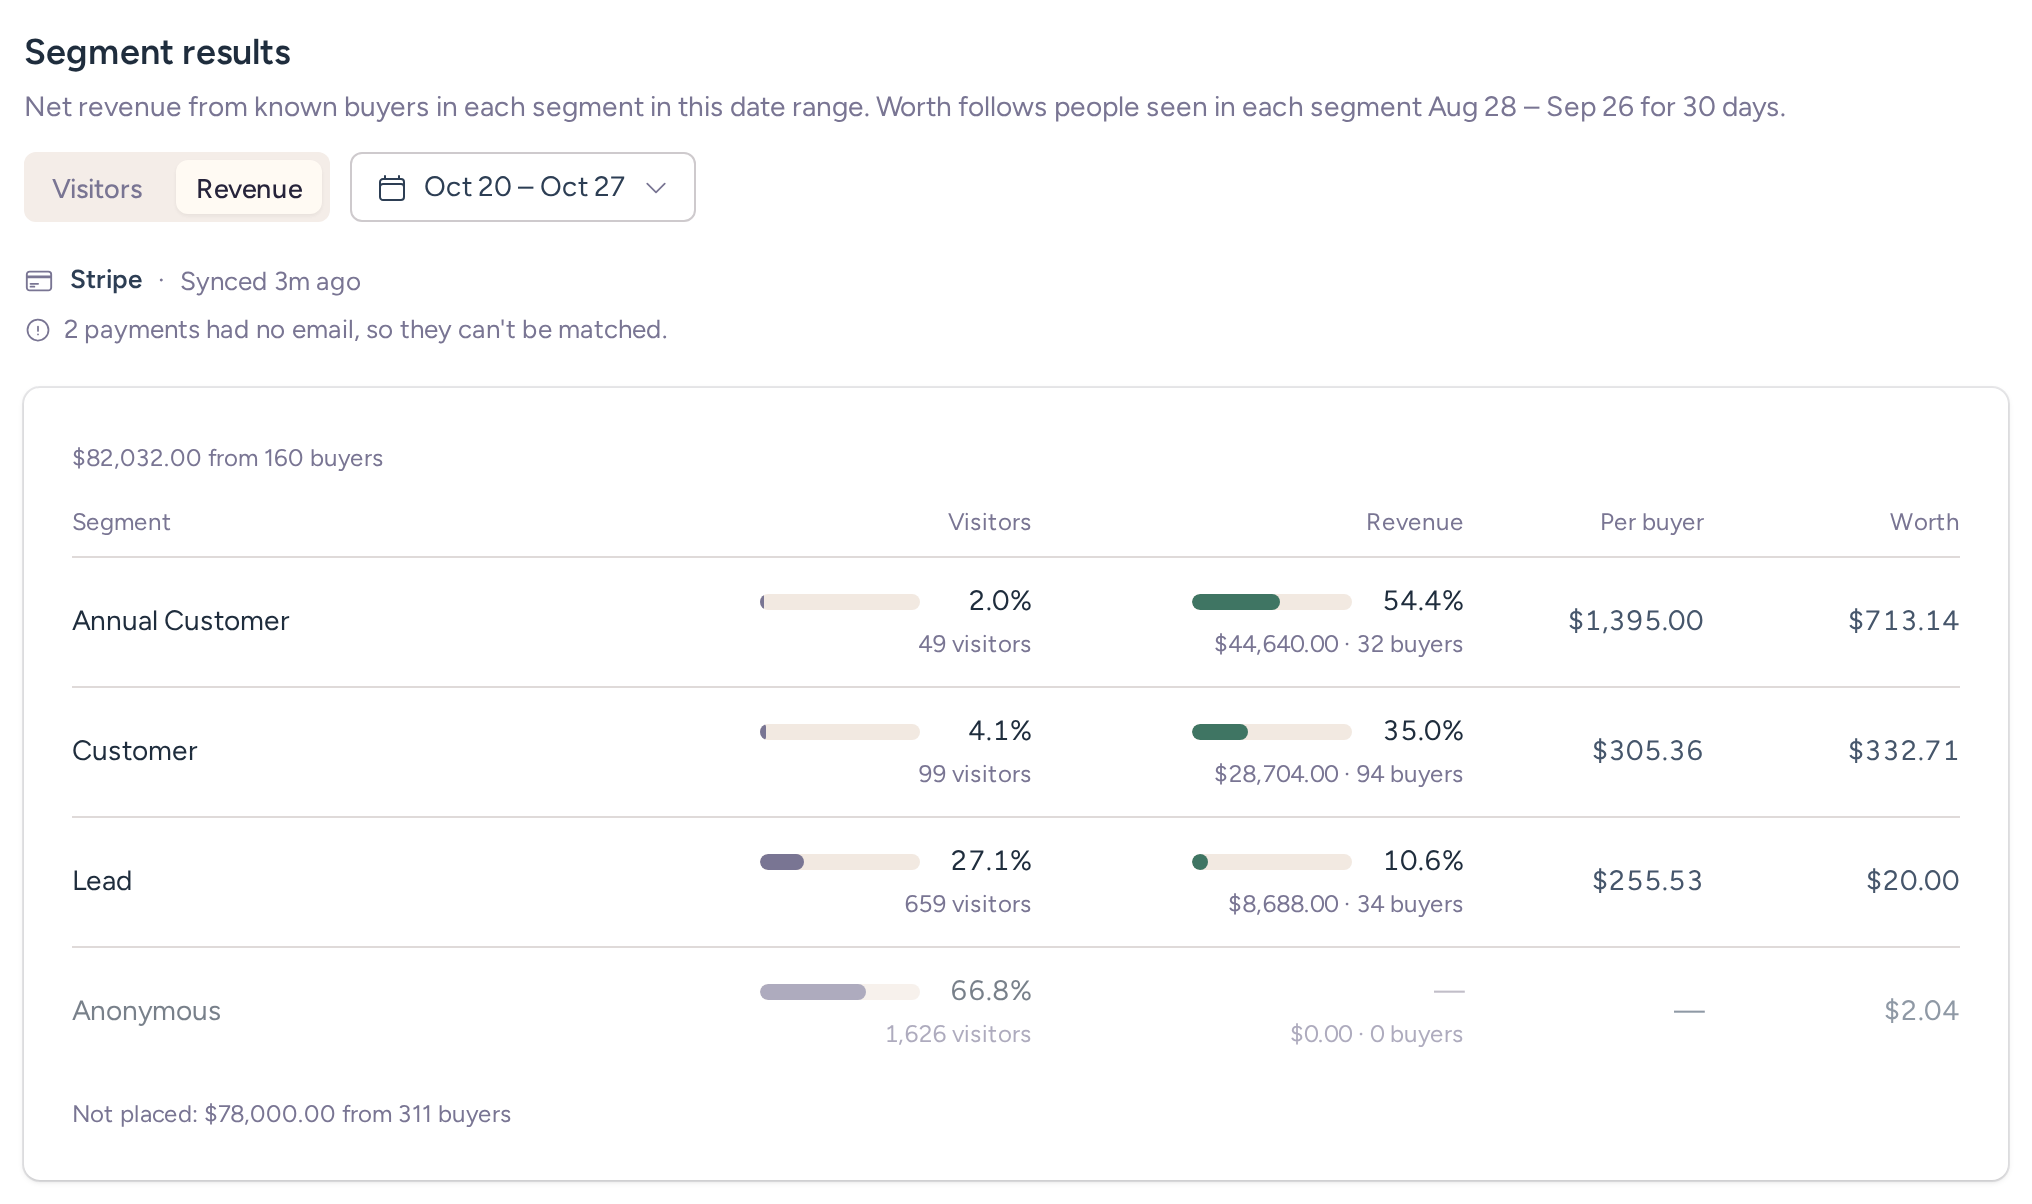The width and height of the screenshot is (2032, 1204).
Task: Click the Segment results heading
Action: click(x=158, y=52)
